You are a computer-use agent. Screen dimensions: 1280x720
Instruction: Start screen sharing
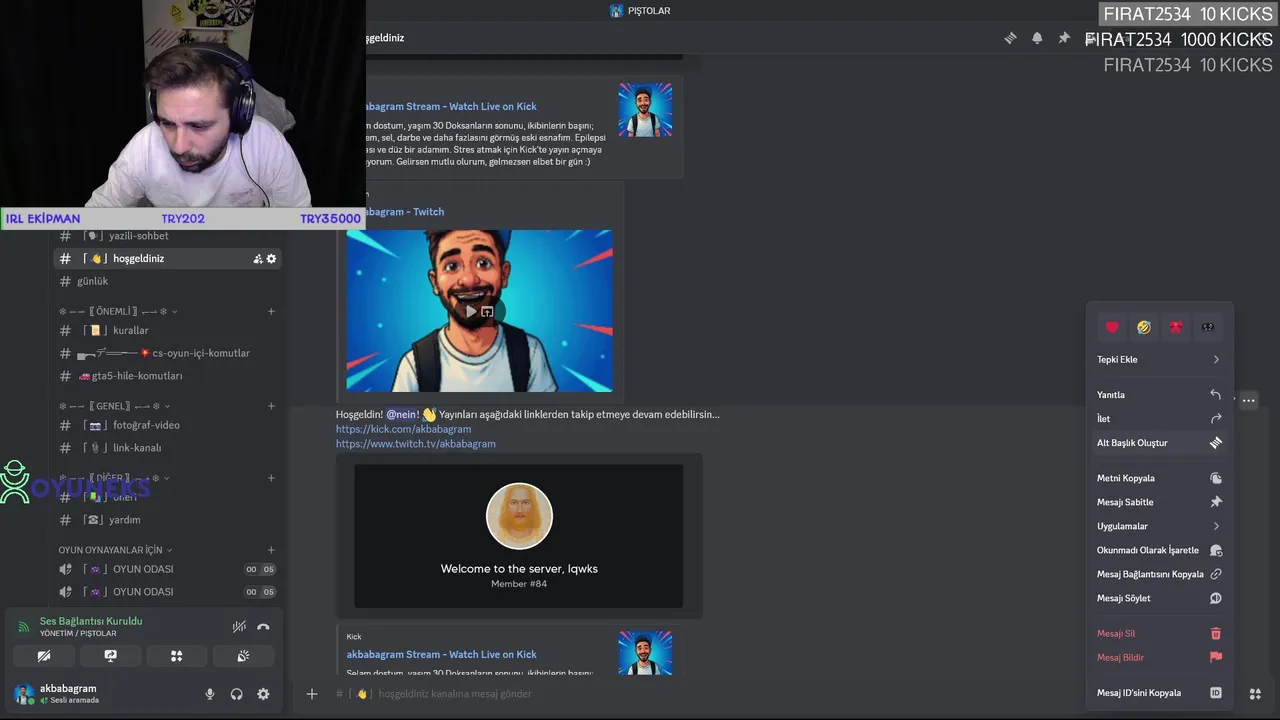pyautogui.click(x=110, y=656)
